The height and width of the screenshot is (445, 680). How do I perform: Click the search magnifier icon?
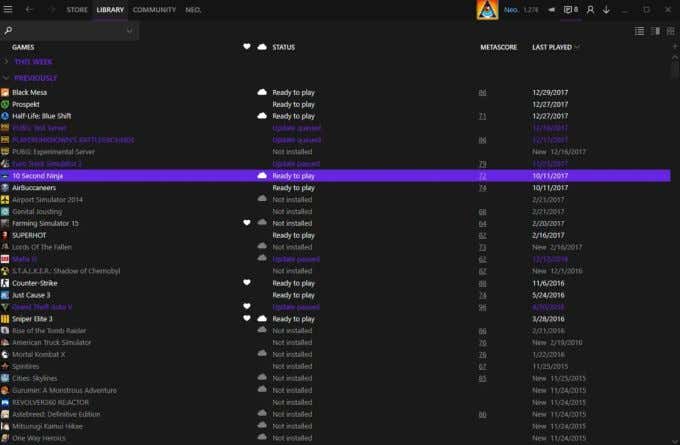pos(8,30)
